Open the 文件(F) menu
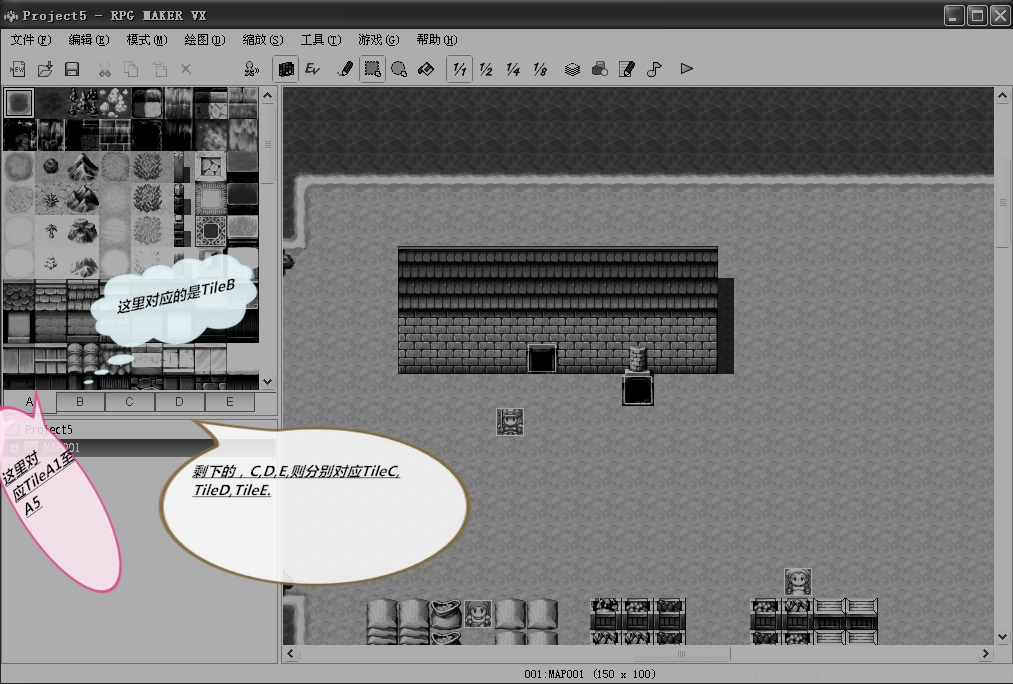This screenshot has width=1013, height=684. [x=31, y=40]
